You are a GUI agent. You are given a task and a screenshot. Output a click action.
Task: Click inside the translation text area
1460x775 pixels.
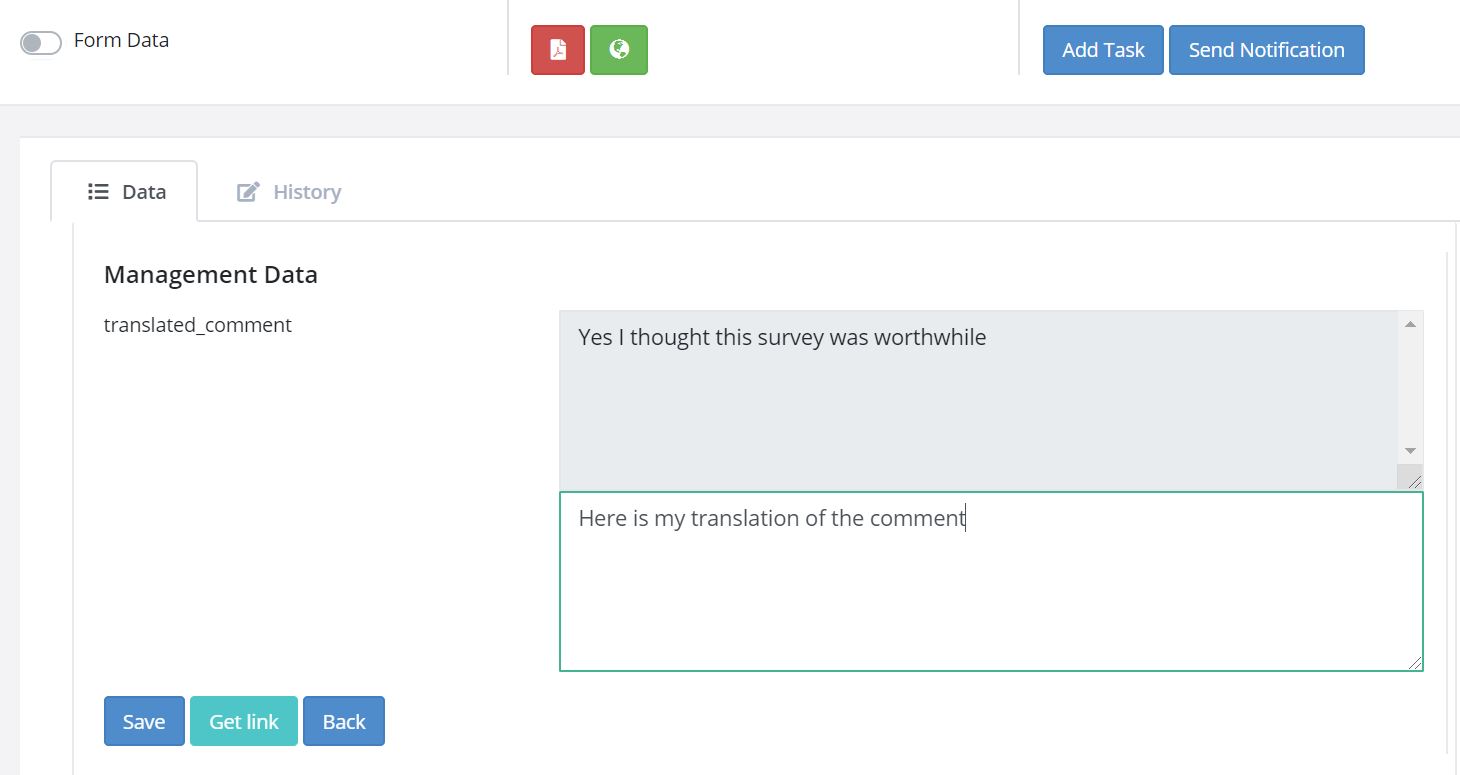click(990, 580)
